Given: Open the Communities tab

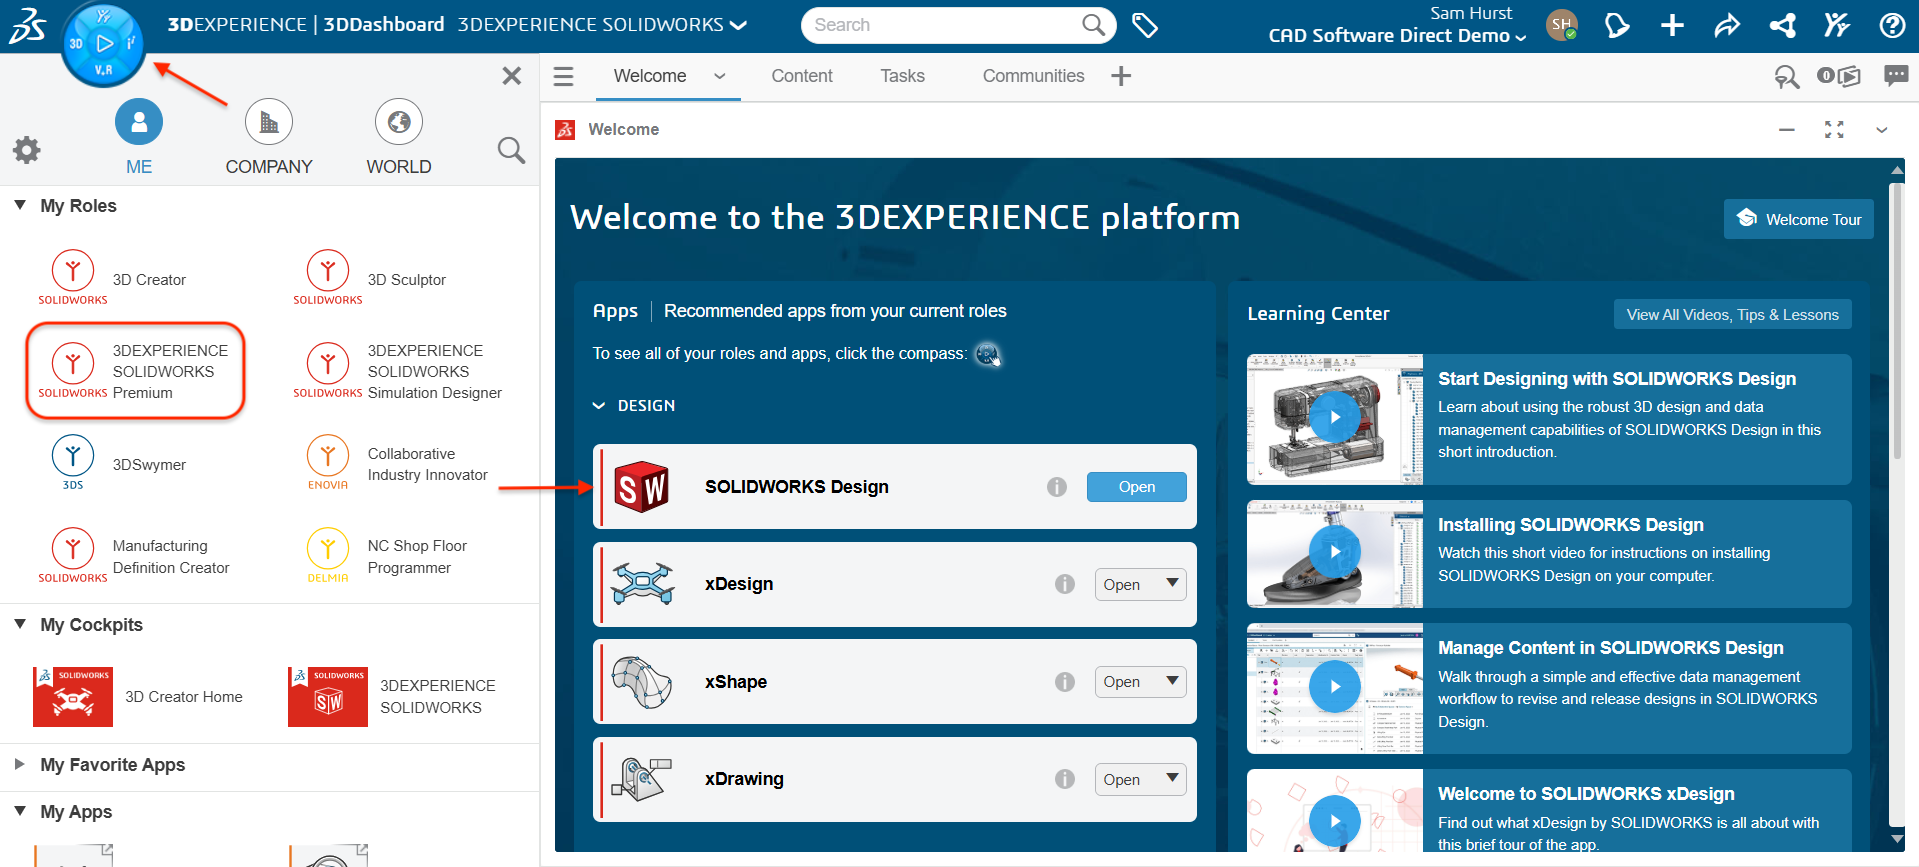Looking at the screenshot, I should pyautogui.click(x=1033, y=76).
